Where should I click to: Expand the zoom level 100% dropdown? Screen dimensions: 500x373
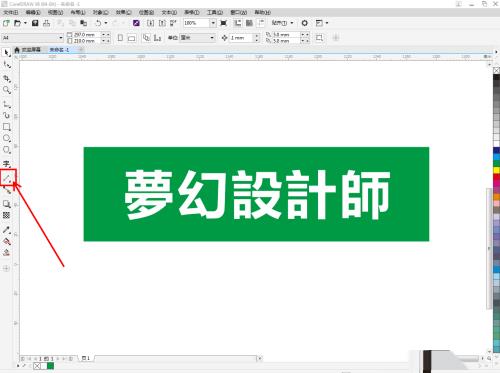coord(213,23)
